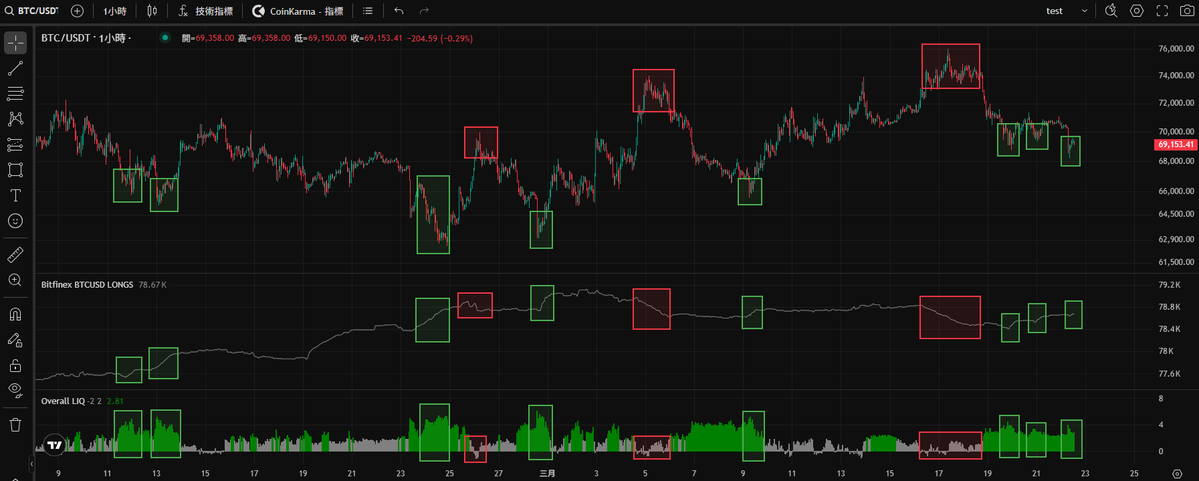Enter fullscreen mode
This screenshot has width=1199, height=481.
1162,11
